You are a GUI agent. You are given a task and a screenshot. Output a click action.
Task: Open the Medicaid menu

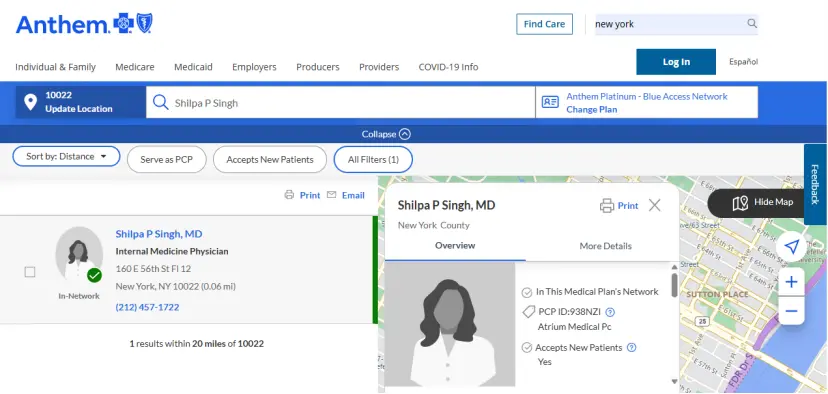(193, 67)
